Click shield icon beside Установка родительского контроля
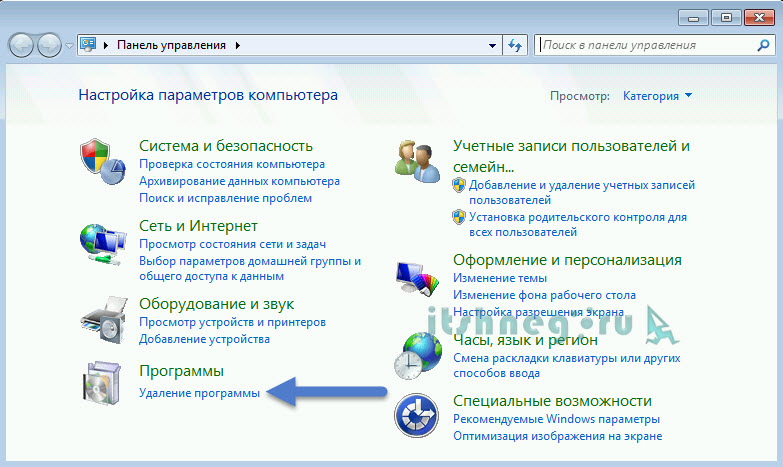Viewport: 783px width, 467px height. point(459,217)
